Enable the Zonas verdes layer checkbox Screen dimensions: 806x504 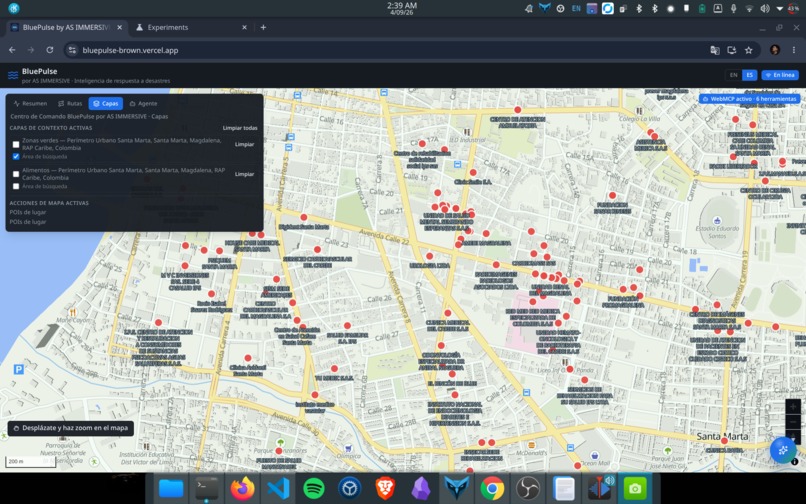click(16, 145)
